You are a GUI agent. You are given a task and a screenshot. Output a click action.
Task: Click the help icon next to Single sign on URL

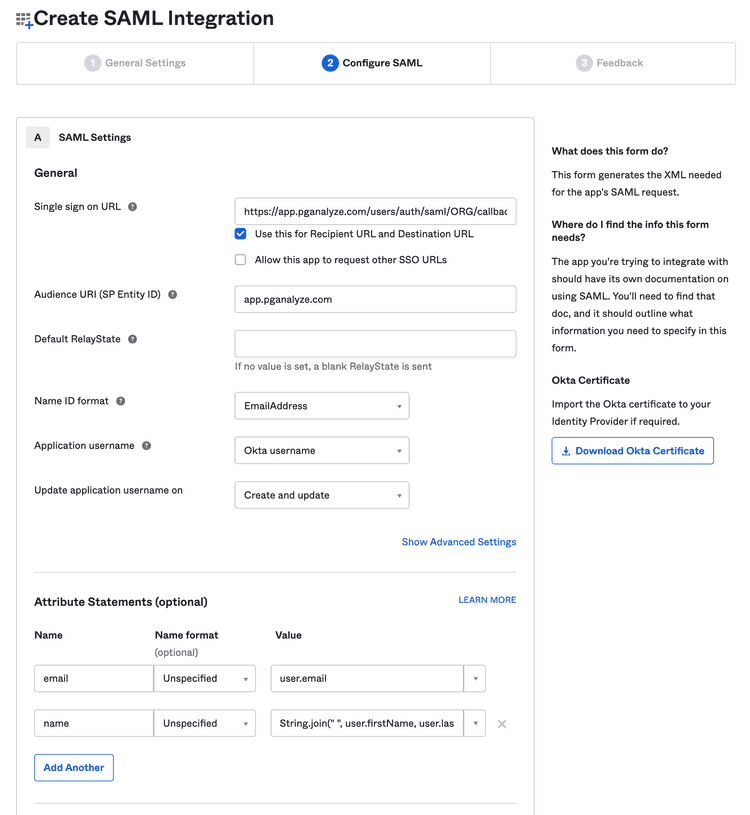point(133,207)
